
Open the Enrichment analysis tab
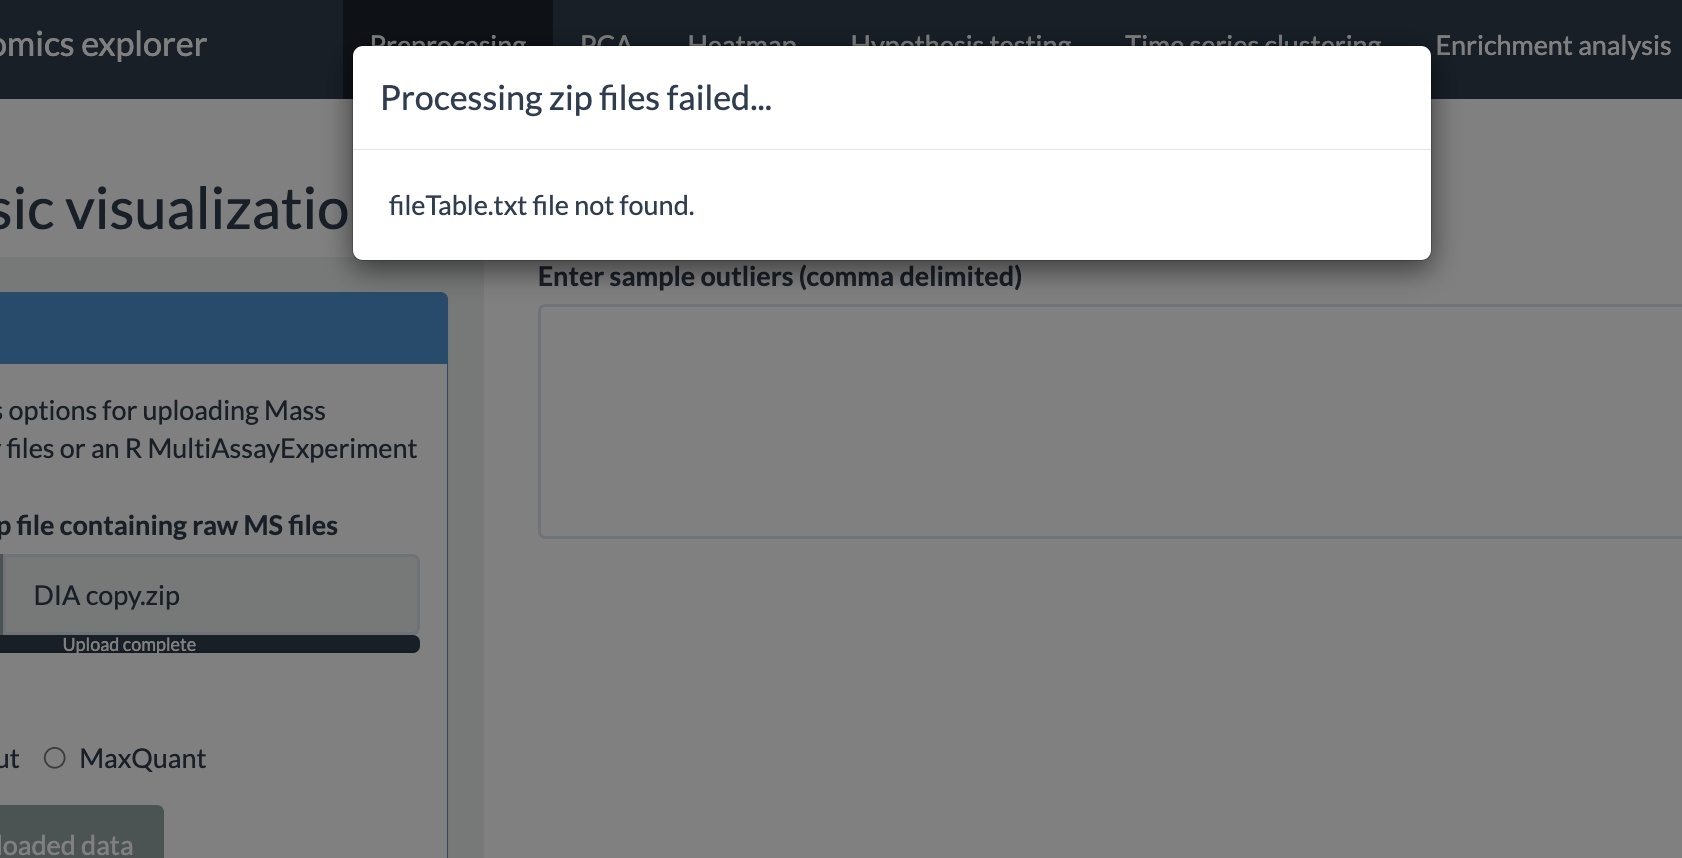(x=1553, y=45)
